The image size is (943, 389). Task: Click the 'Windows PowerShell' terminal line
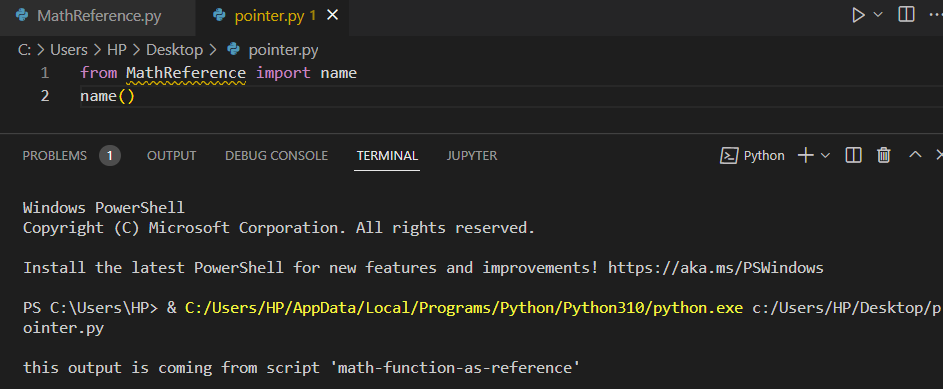click(x=103, y=208)
